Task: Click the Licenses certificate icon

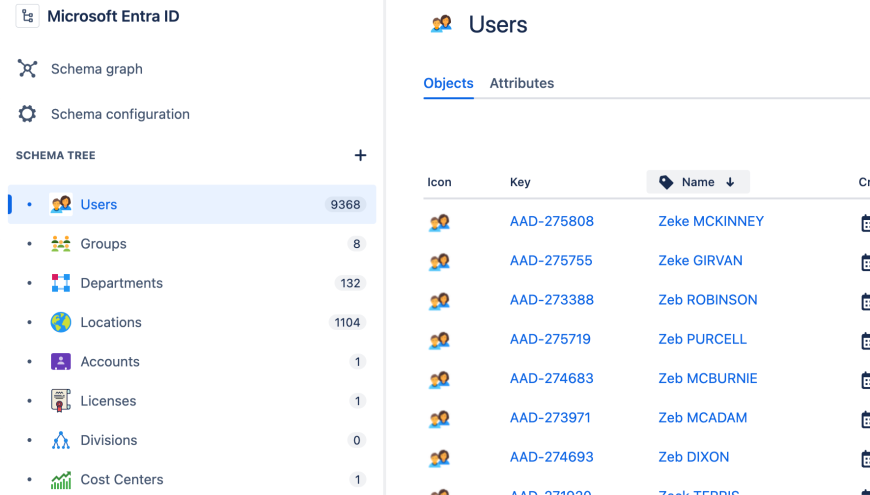Action: (61, 401)
